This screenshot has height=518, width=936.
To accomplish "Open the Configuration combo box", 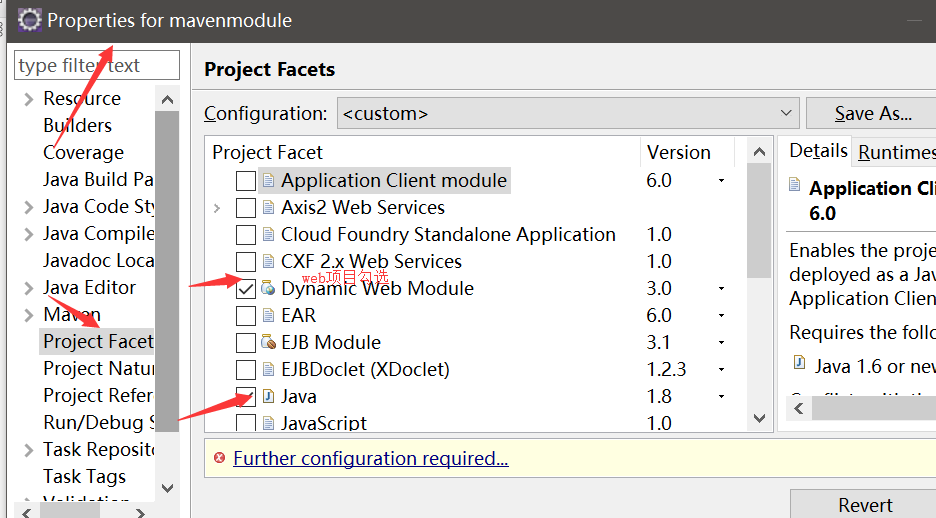I will tap(567, 113).
